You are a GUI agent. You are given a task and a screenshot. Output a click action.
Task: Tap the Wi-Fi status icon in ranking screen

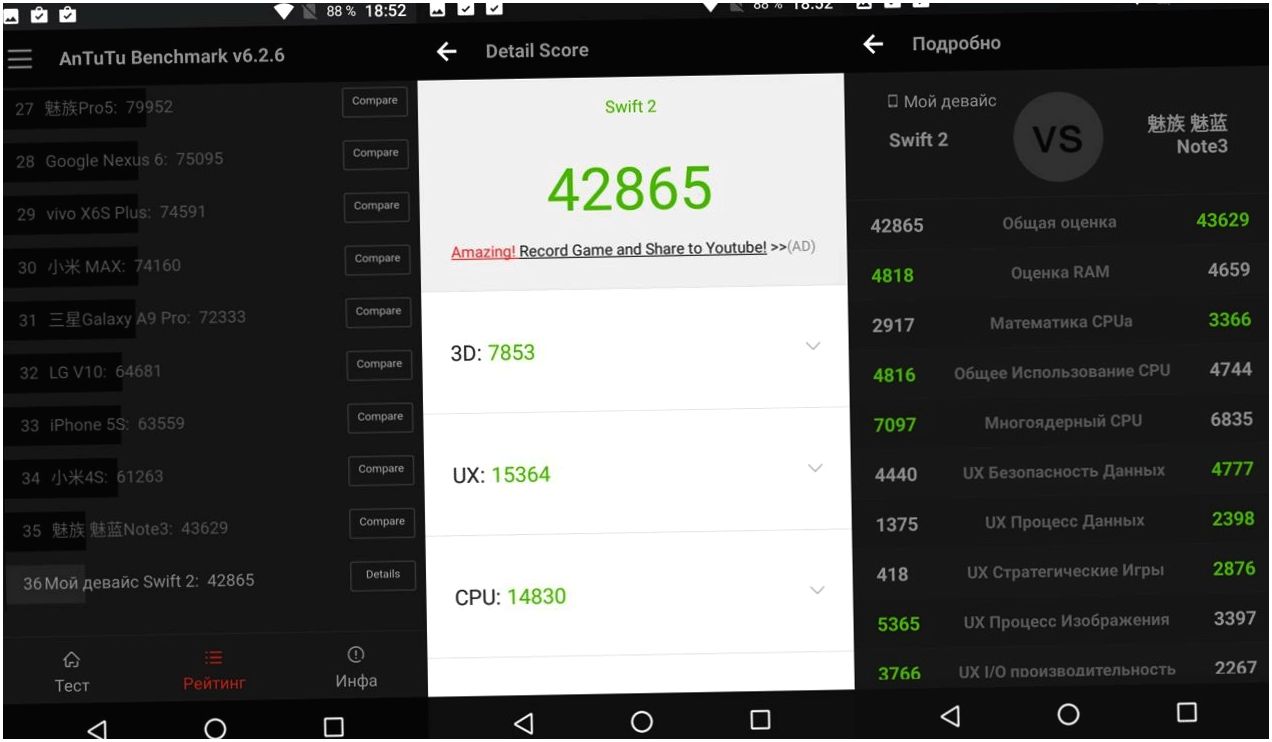pos(285,12)
